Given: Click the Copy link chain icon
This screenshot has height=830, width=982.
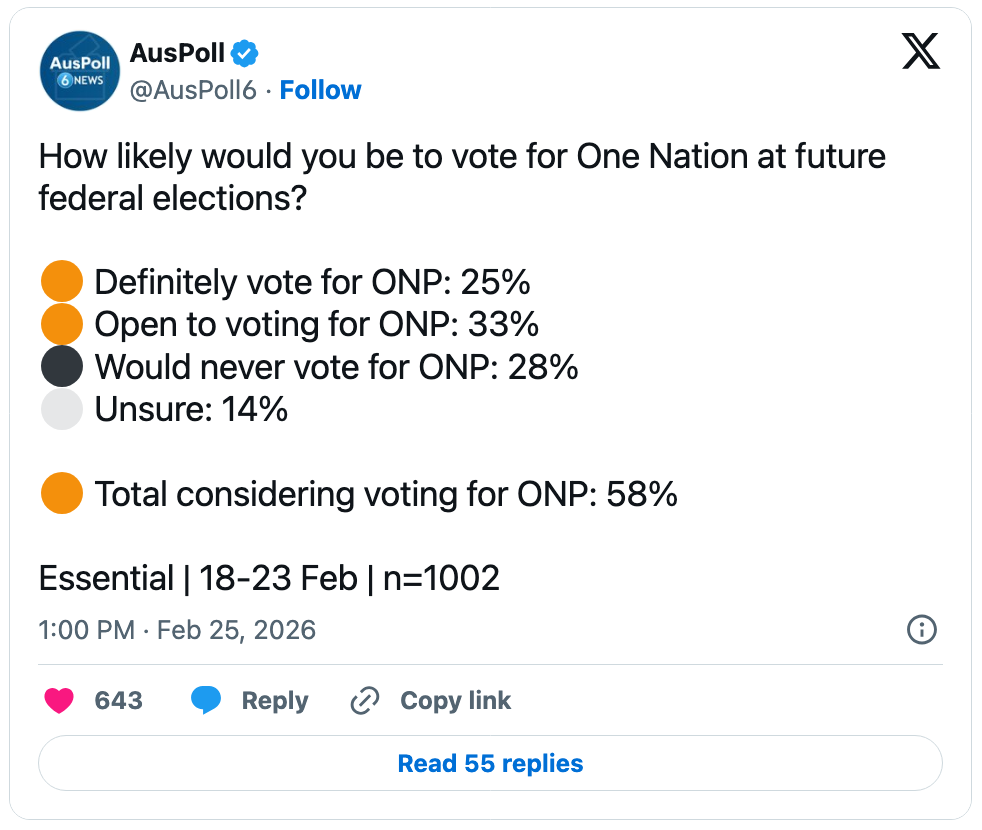Looking at the screenshot, I should (363, 701).
